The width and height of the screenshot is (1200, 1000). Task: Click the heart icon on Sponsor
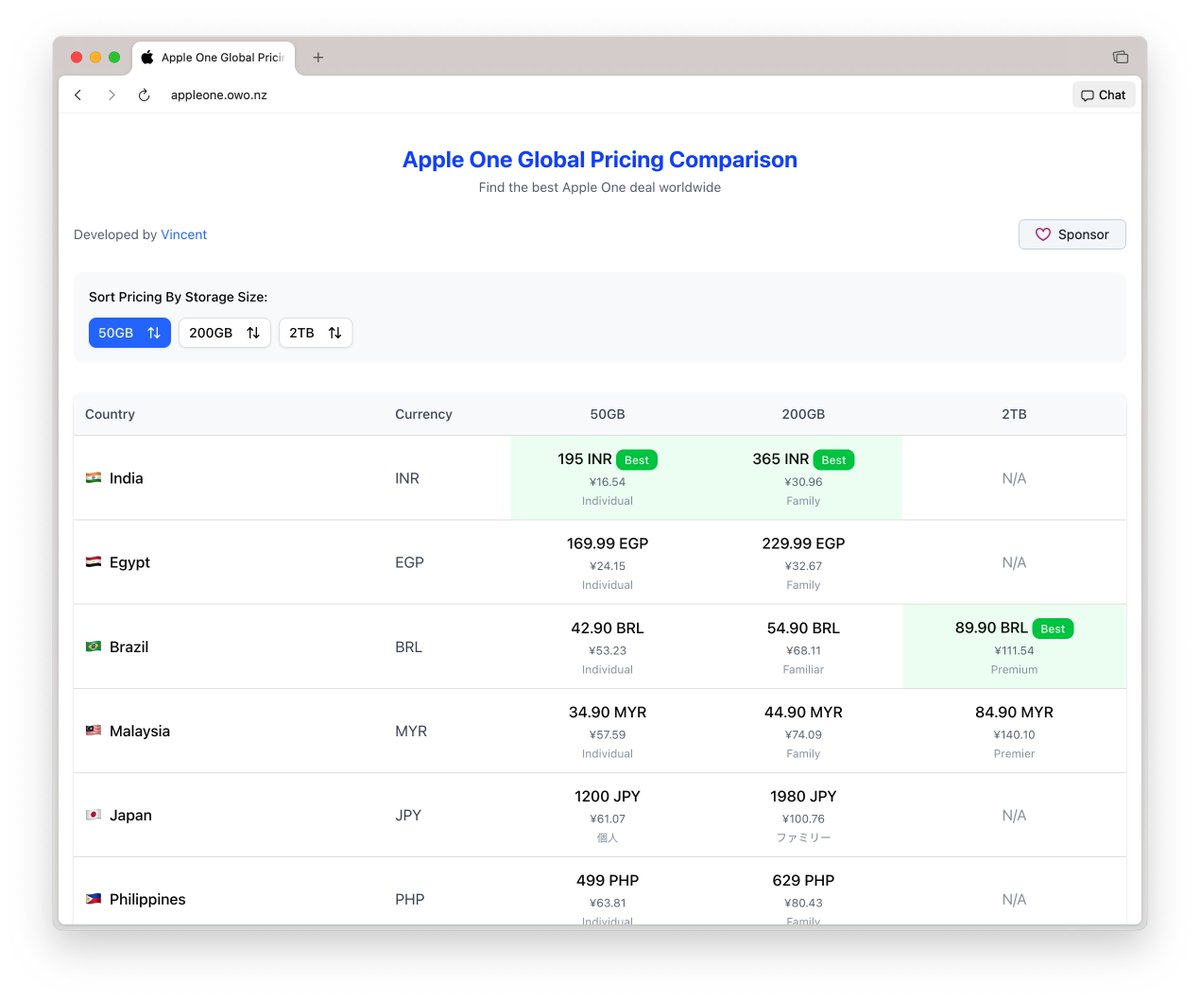[x=1043, y=234]
